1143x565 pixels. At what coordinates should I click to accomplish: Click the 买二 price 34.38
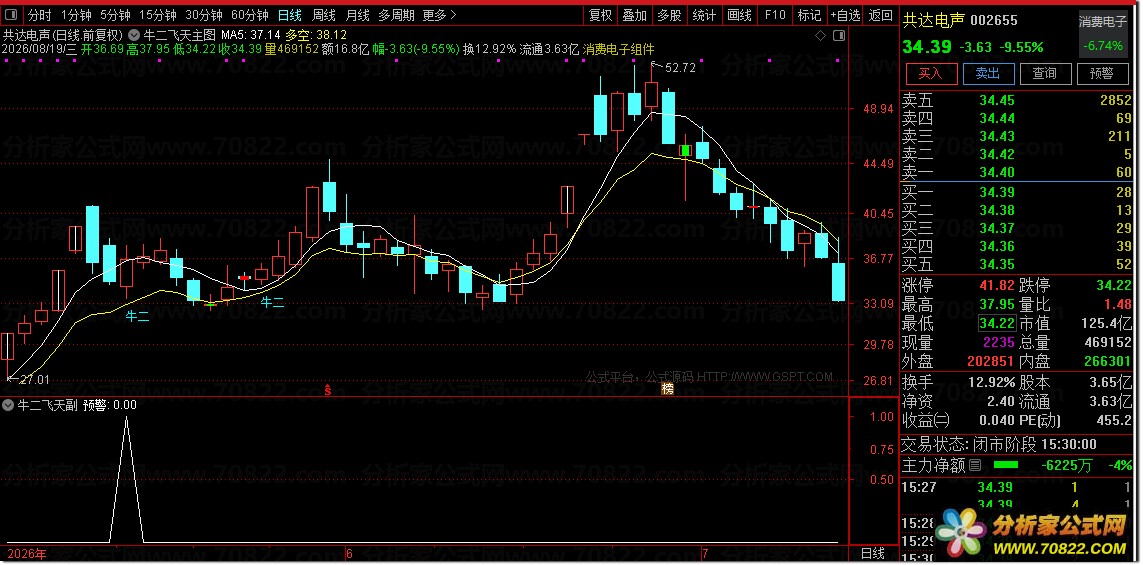[996, 210]
